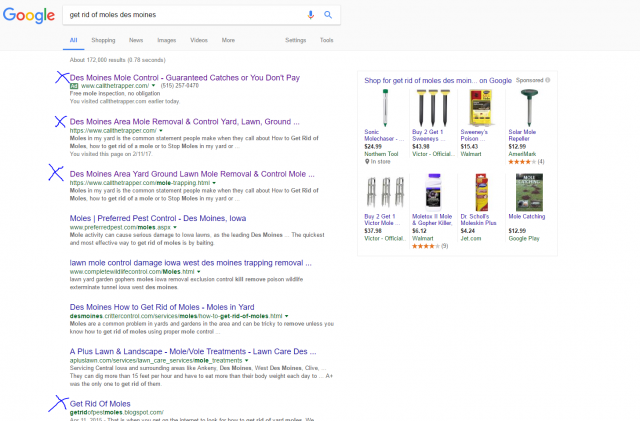Viewport: 640px width, 421px height.
Task: Click 'Shop for get rid of moles' heading link
Action: coord(438,80)
